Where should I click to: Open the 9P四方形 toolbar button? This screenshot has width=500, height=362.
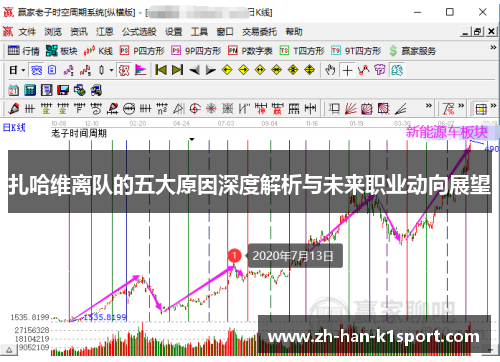coord(196,51)
